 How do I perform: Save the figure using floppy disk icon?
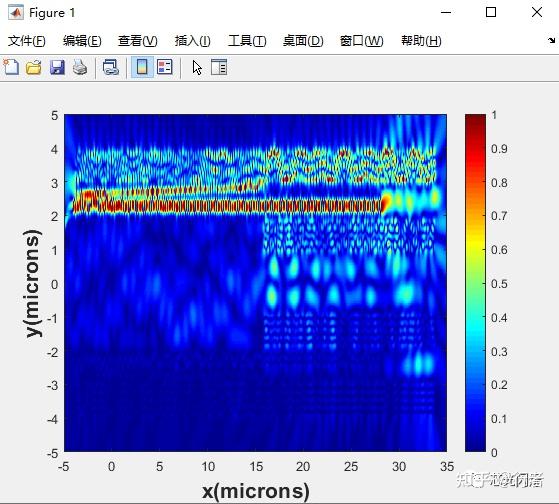[x=57, y=67]
